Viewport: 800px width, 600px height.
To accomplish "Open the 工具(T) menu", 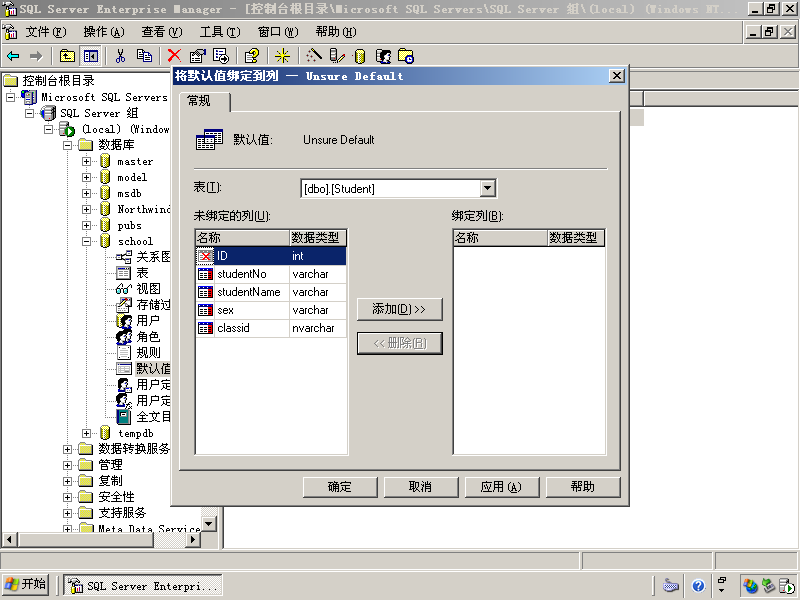I will [x=220, y=32].
